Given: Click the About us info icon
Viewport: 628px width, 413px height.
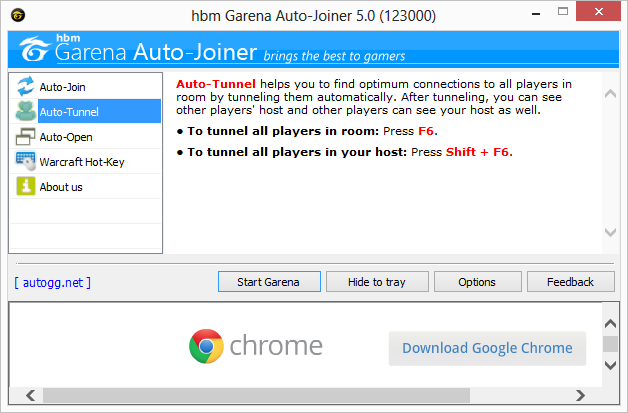Looking at the screenshot, I should 26,186.
